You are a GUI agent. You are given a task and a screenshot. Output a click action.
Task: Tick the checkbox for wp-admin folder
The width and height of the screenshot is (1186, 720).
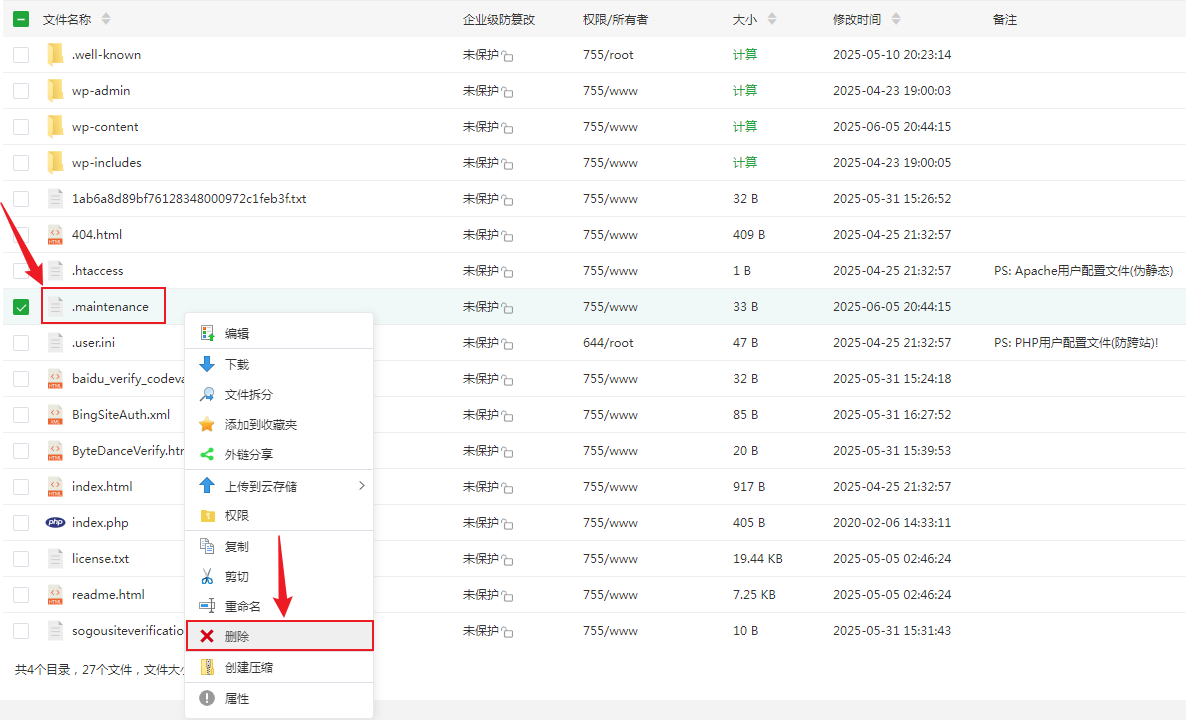pos(21,91)
